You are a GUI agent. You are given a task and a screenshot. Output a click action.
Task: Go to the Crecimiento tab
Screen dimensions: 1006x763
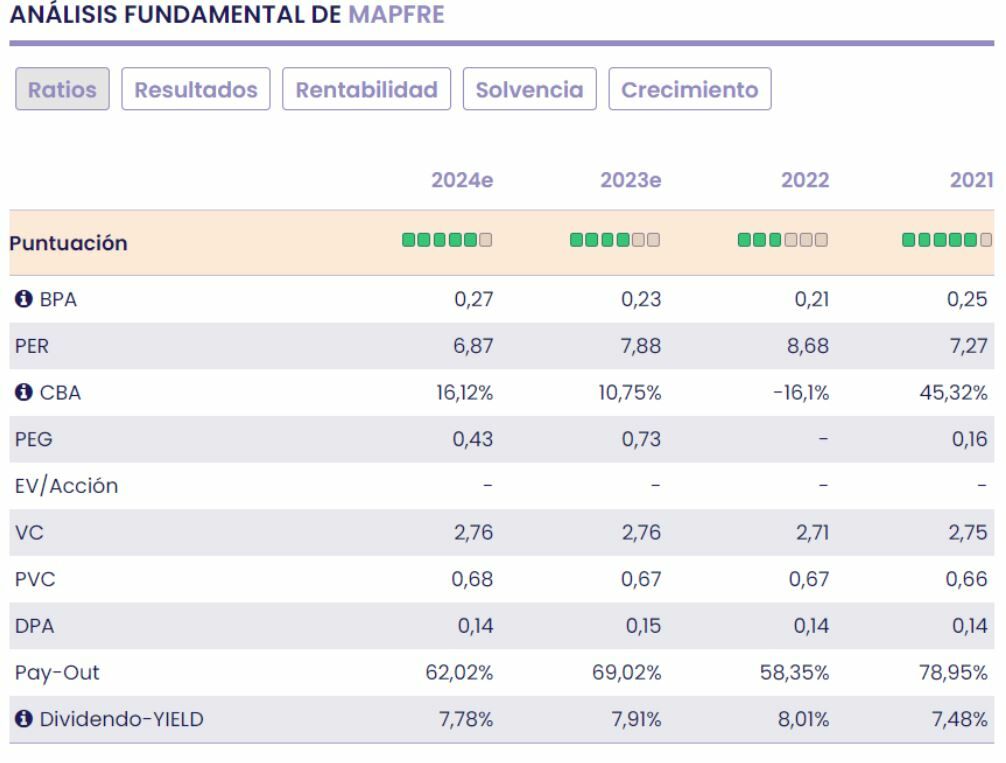tap(690, 90)
